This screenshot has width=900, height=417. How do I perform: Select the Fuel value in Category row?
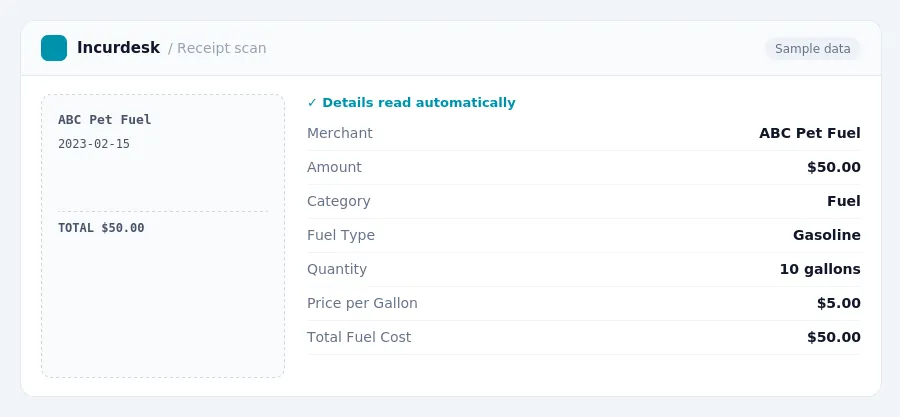[x=844, y=201]
